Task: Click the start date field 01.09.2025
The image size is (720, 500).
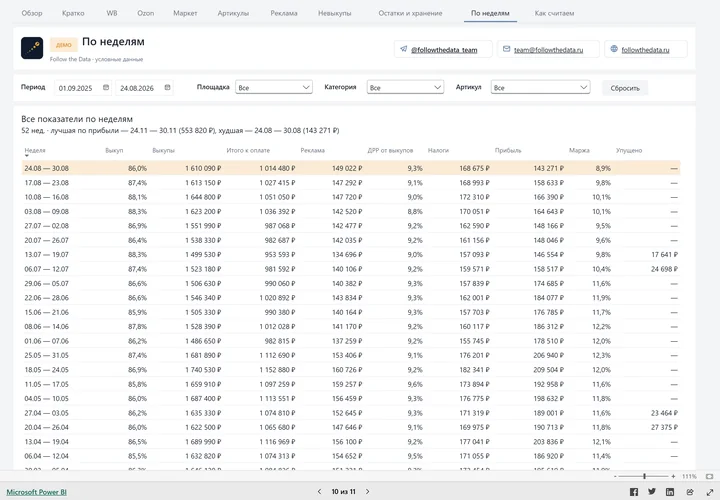Action: click(x=83, y=88)
